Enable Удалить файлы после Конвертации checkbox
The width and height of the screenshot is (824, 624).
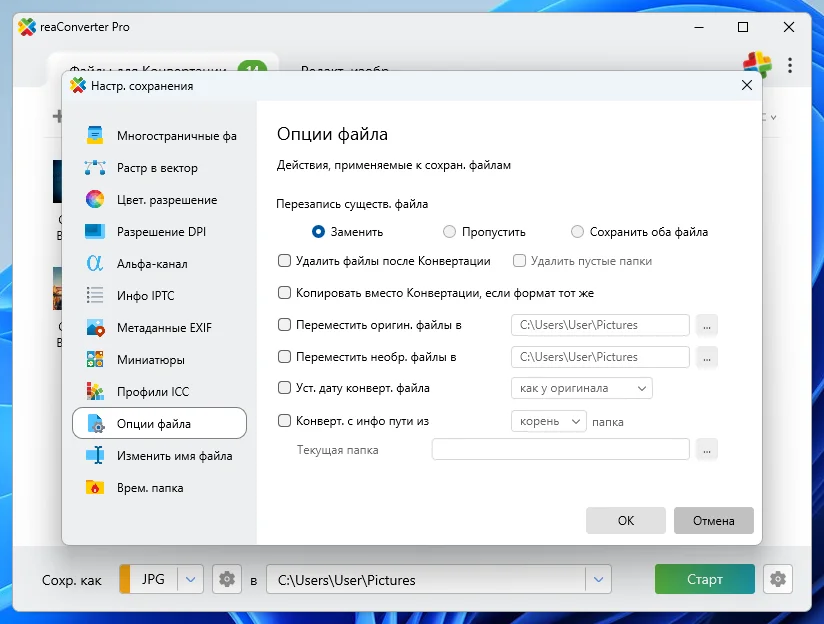coord(285,261)
